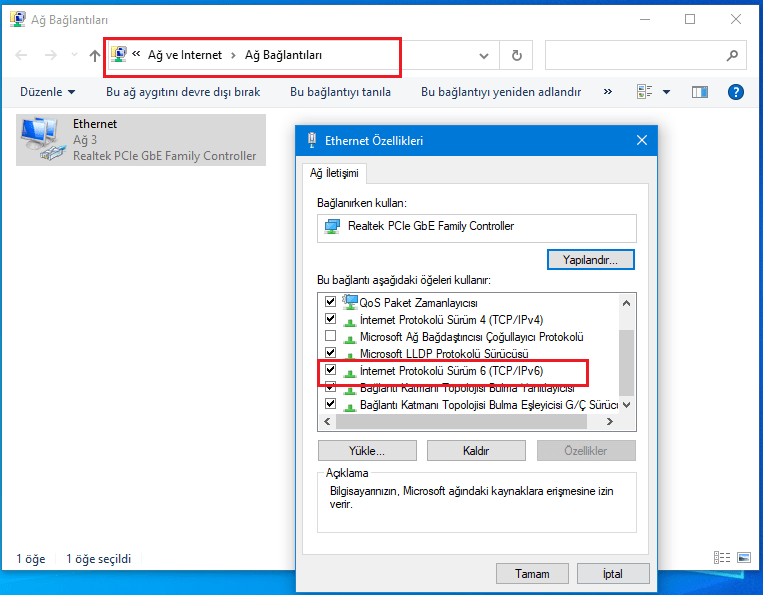Uncheck İnternet Protokolü Sürüm 4 checkbox

[x=330, y=319]
